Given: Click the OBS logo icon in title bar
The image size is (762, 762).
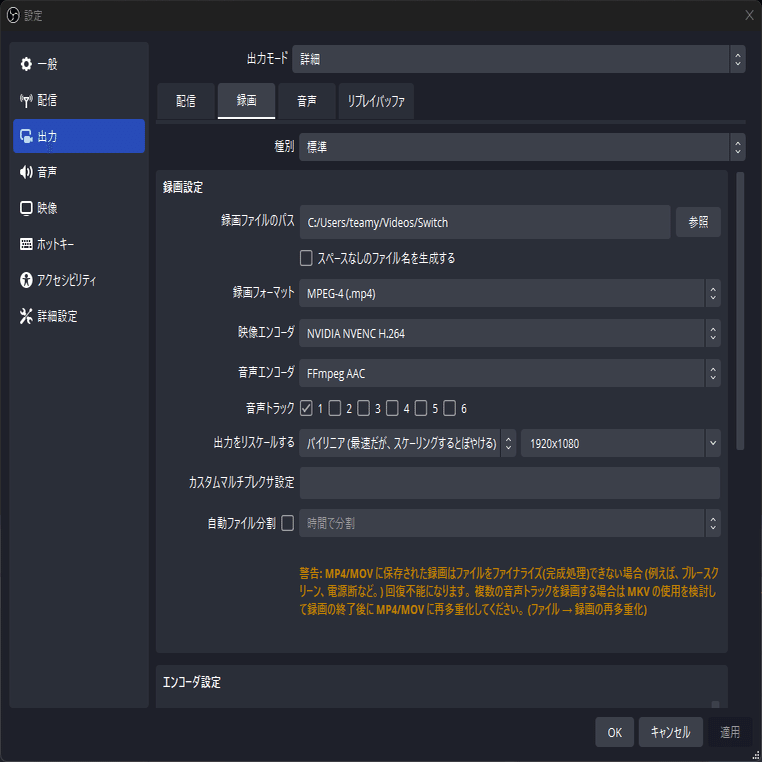Looking at the screenshot, I should [13, 16].
